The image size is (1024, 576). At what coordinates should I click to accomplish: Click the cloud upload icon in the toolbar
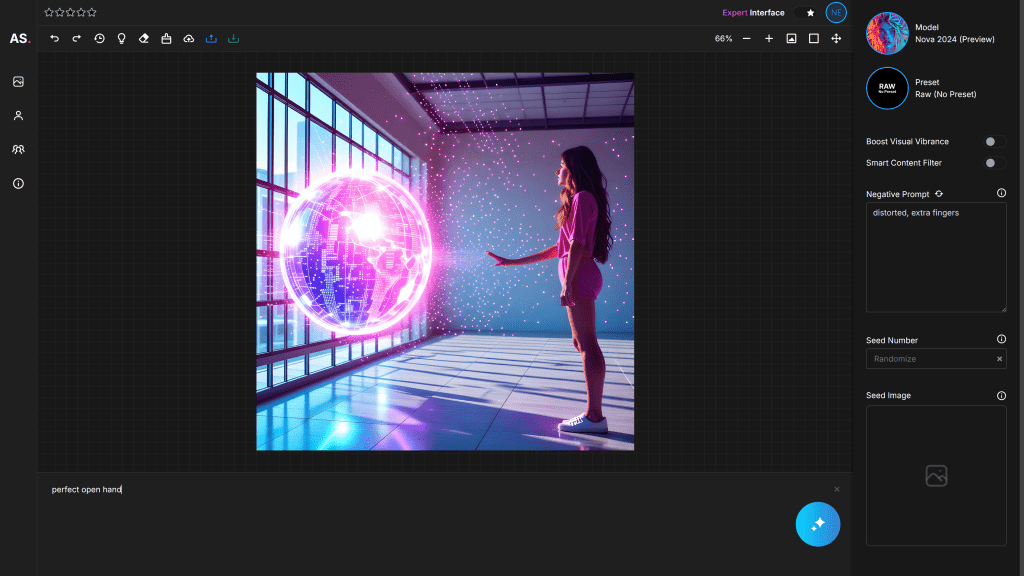click(188, 39)
